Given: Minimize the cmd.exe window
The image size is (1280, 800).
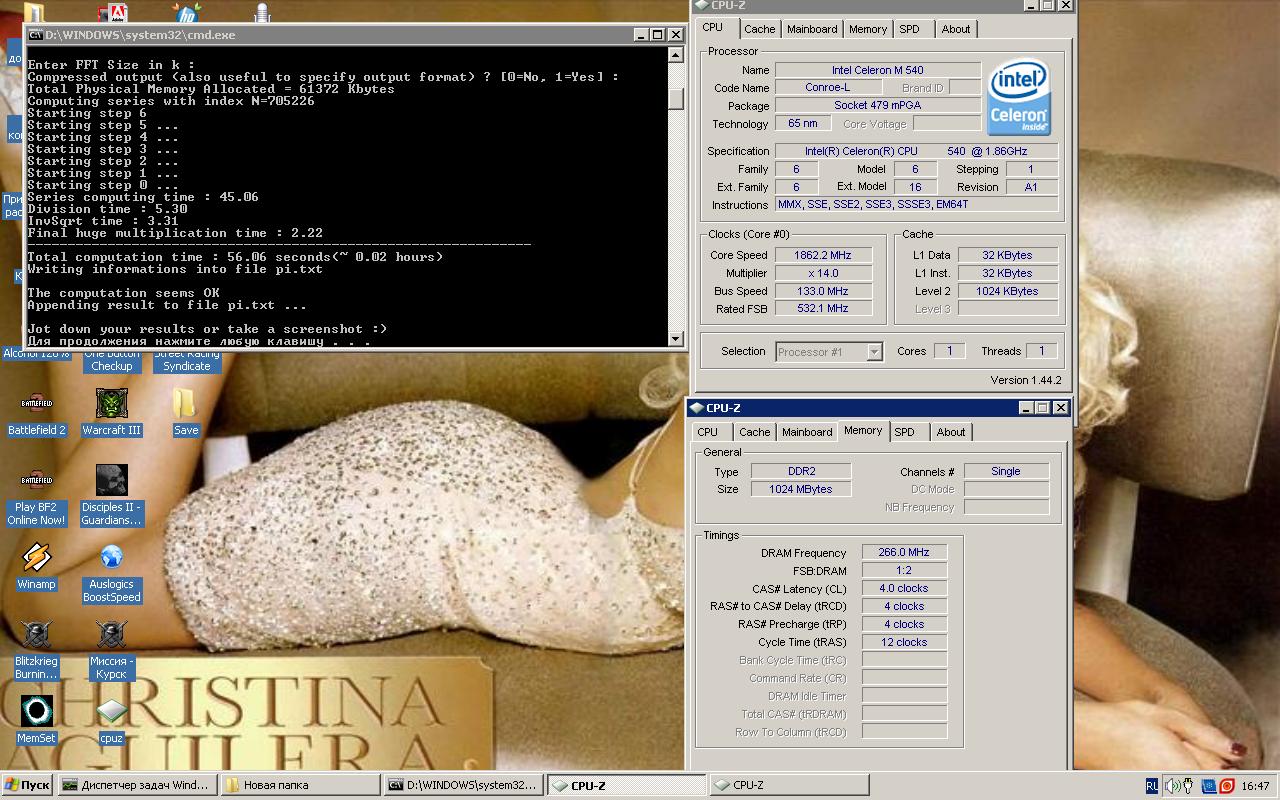Looking at the screenshot, I should [641, 35].
